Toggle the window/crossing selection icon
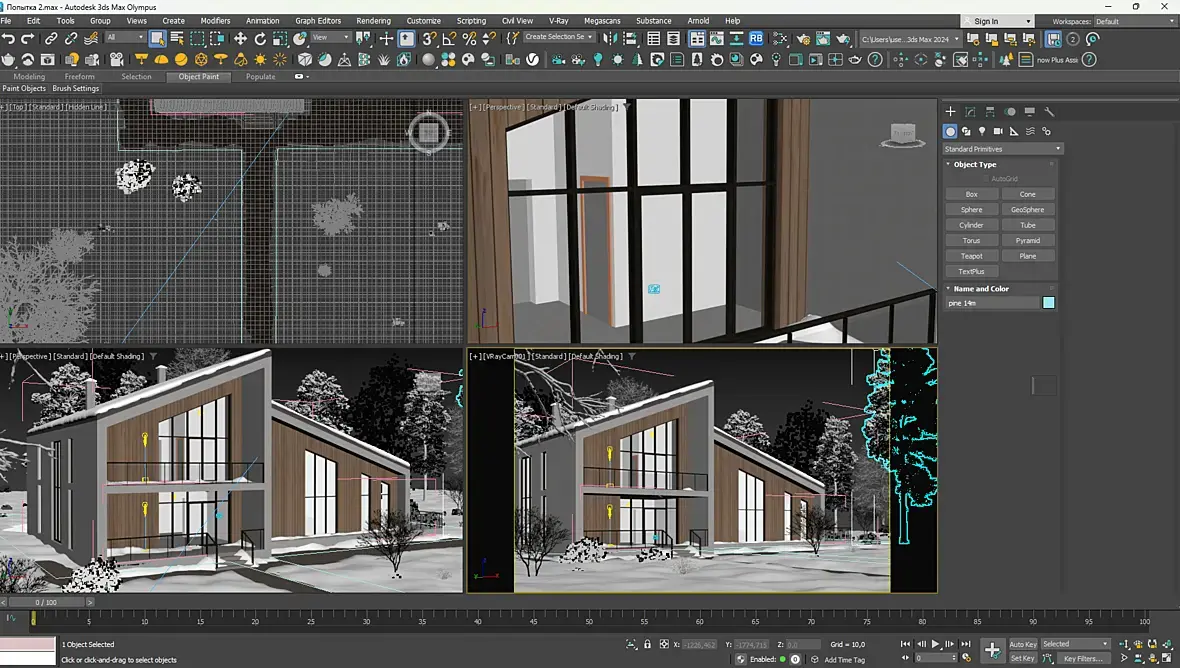Viewport: 1180px width, 668px height. (x=217, y=38)
